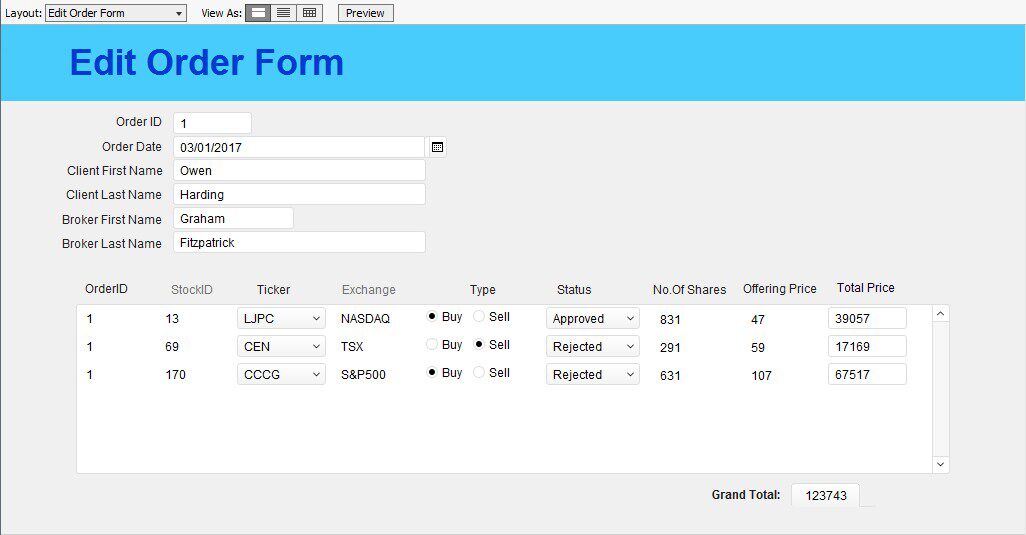Select Buy for the CEN row

point(432,345)
